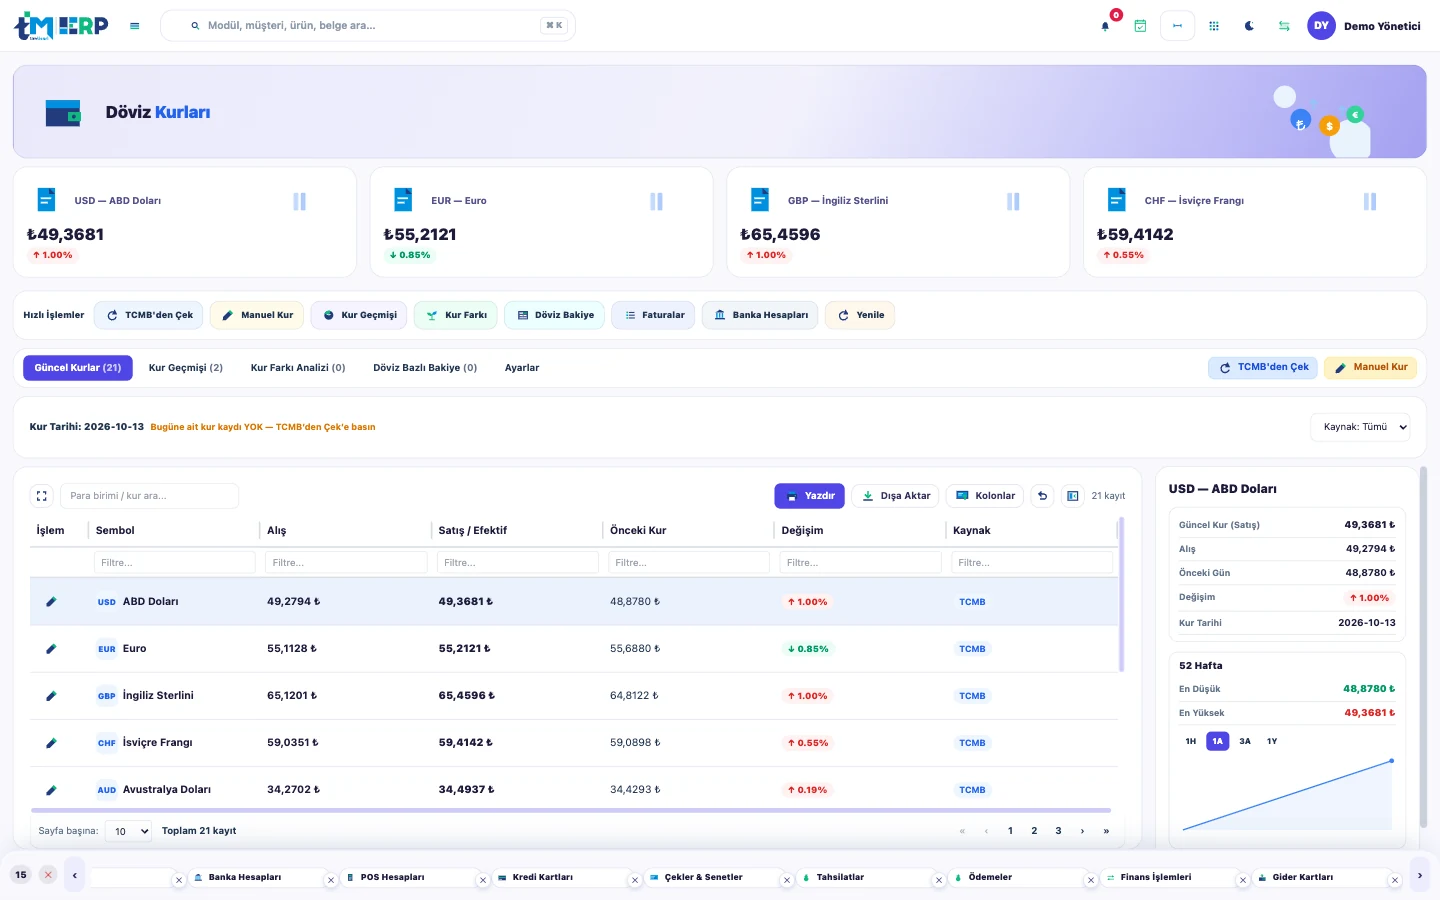The width and height of the screenshot is (1440, 900).
Task: Open the Ödemeler bottom tab
Action: 990,877
